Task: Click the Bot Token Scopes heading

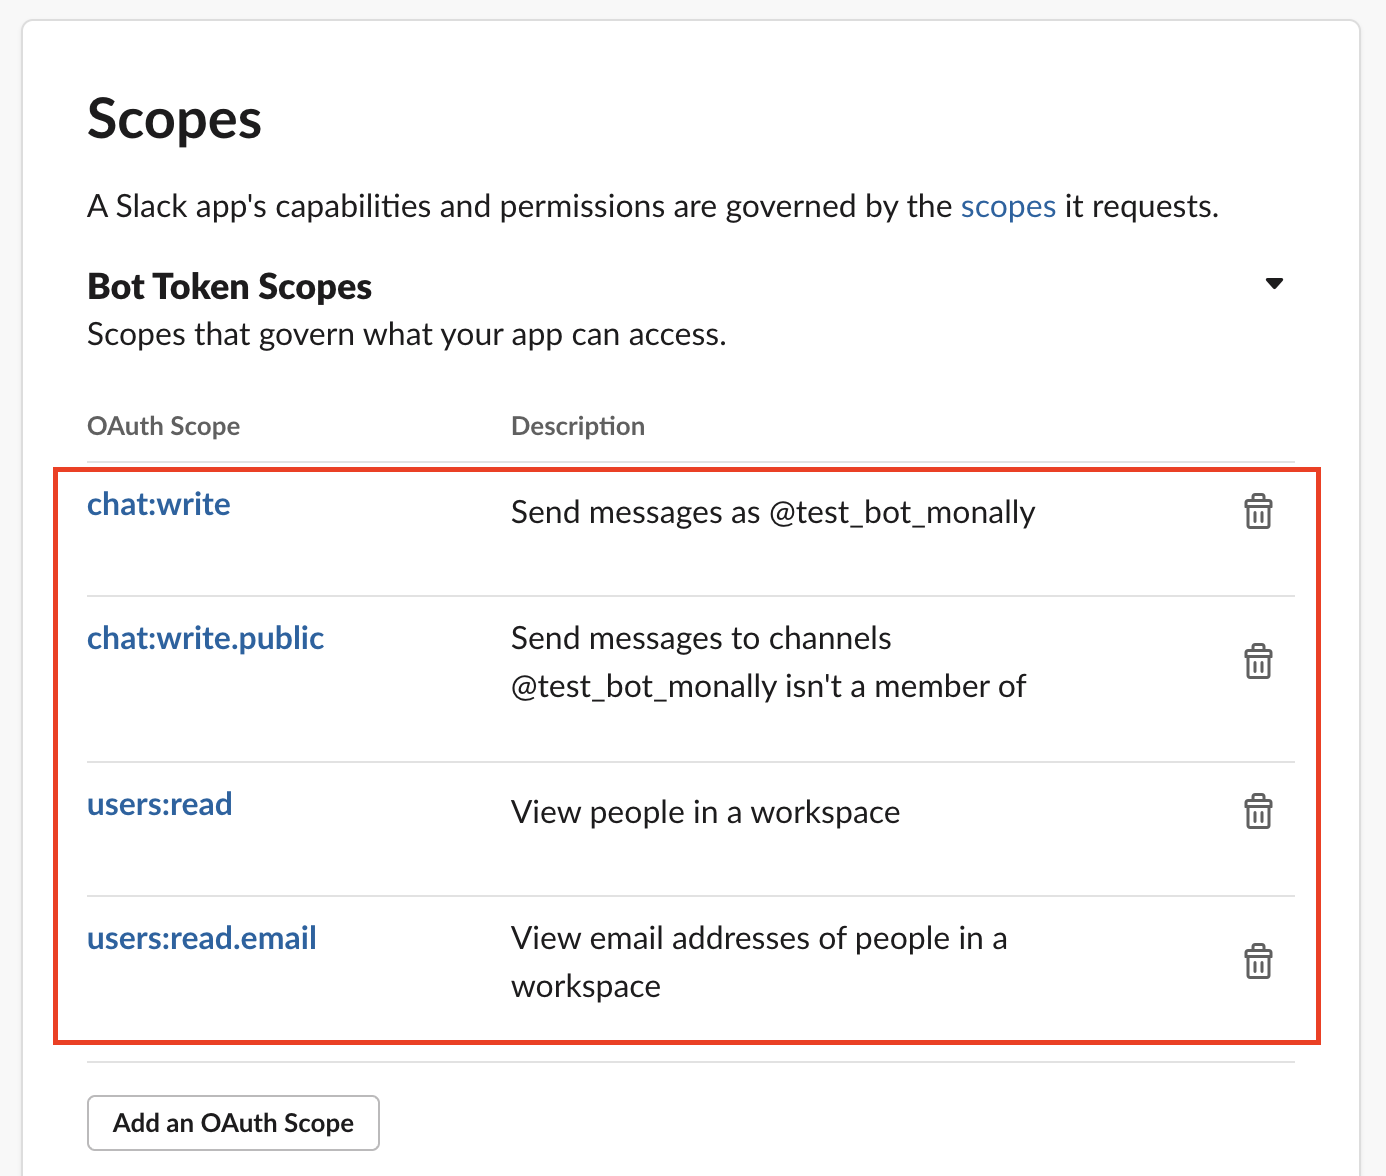Action: coord(229,287)
